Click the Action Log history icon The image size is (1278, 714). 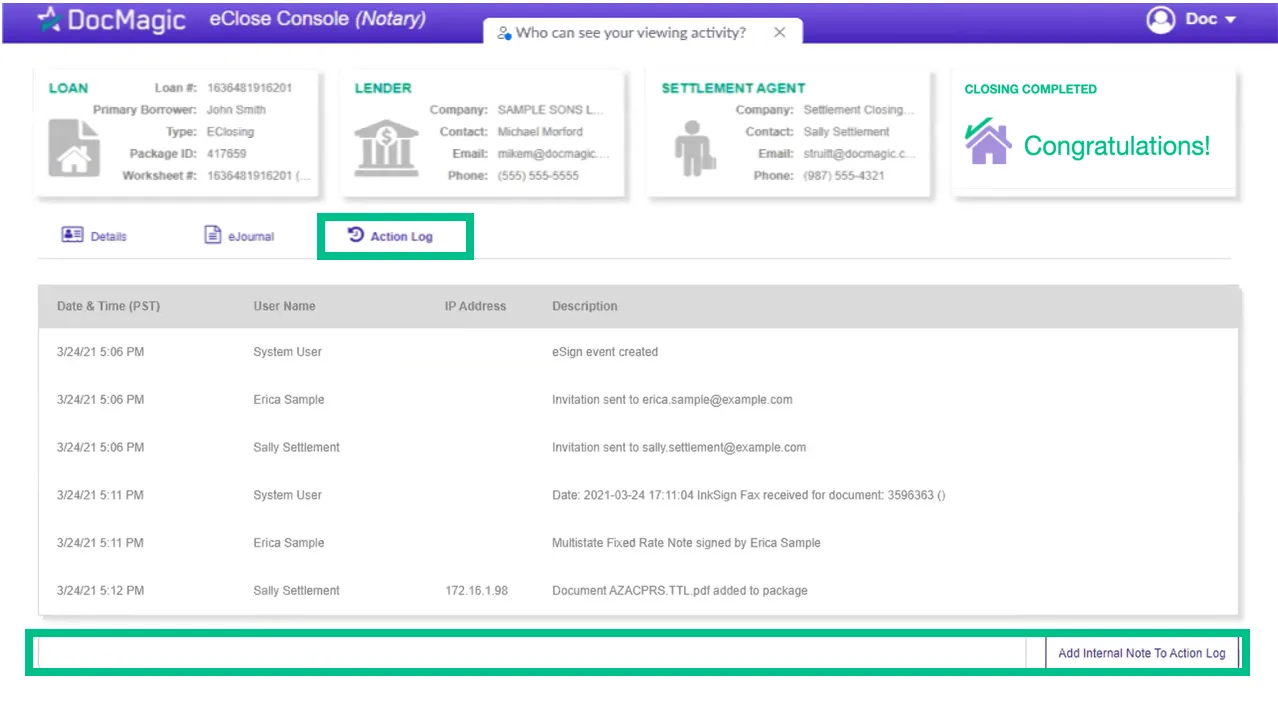(356, 235)
